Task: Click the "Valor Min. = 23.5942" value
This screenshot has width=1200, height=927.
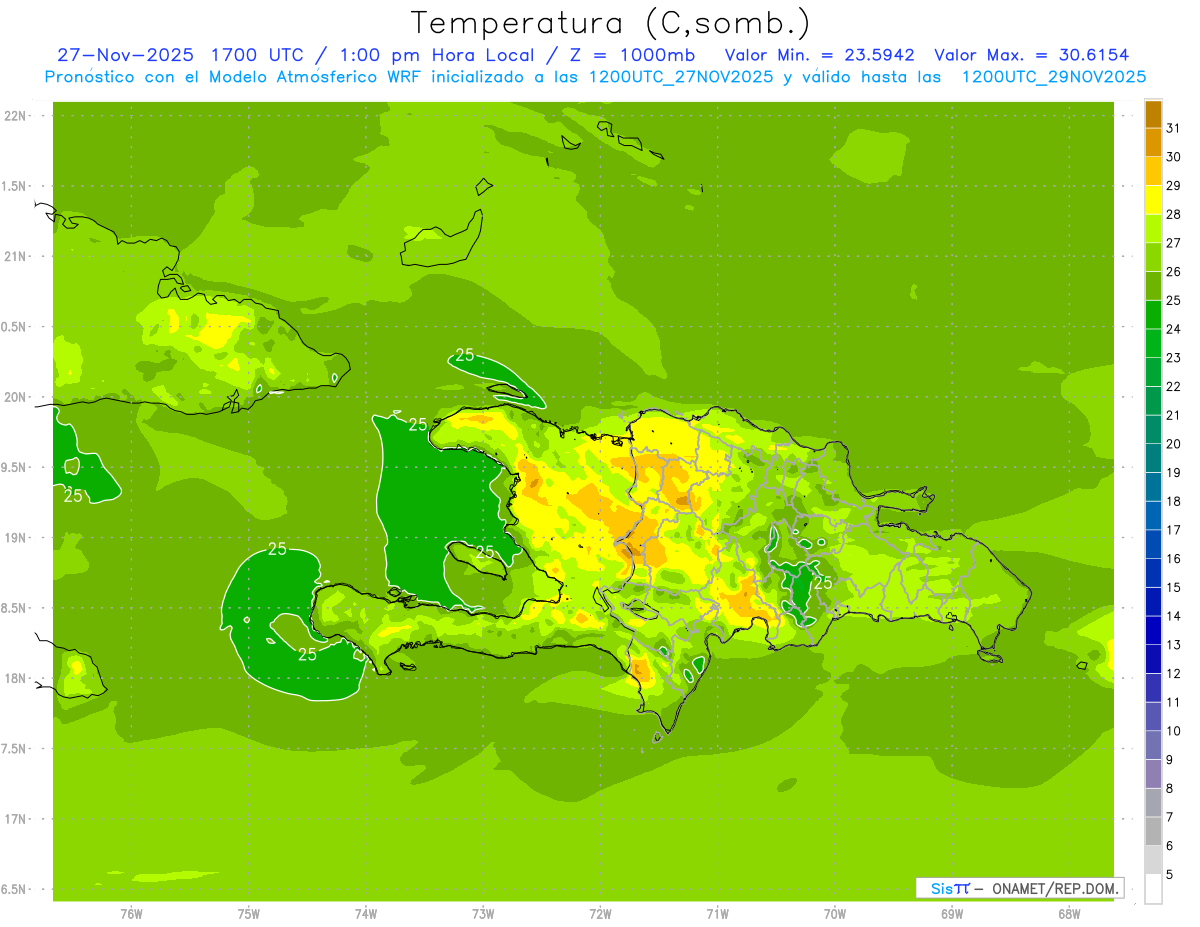Action: tap(820, 55)
